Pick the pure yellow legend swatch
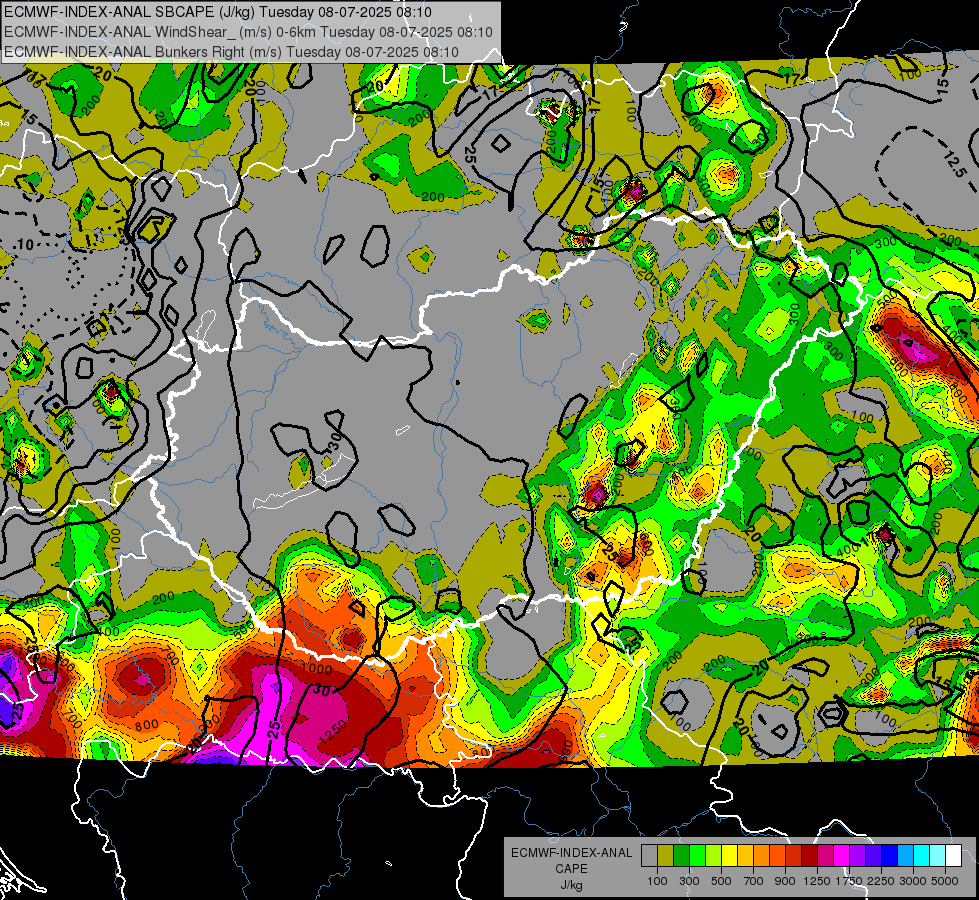 click(x=729, y=855)
